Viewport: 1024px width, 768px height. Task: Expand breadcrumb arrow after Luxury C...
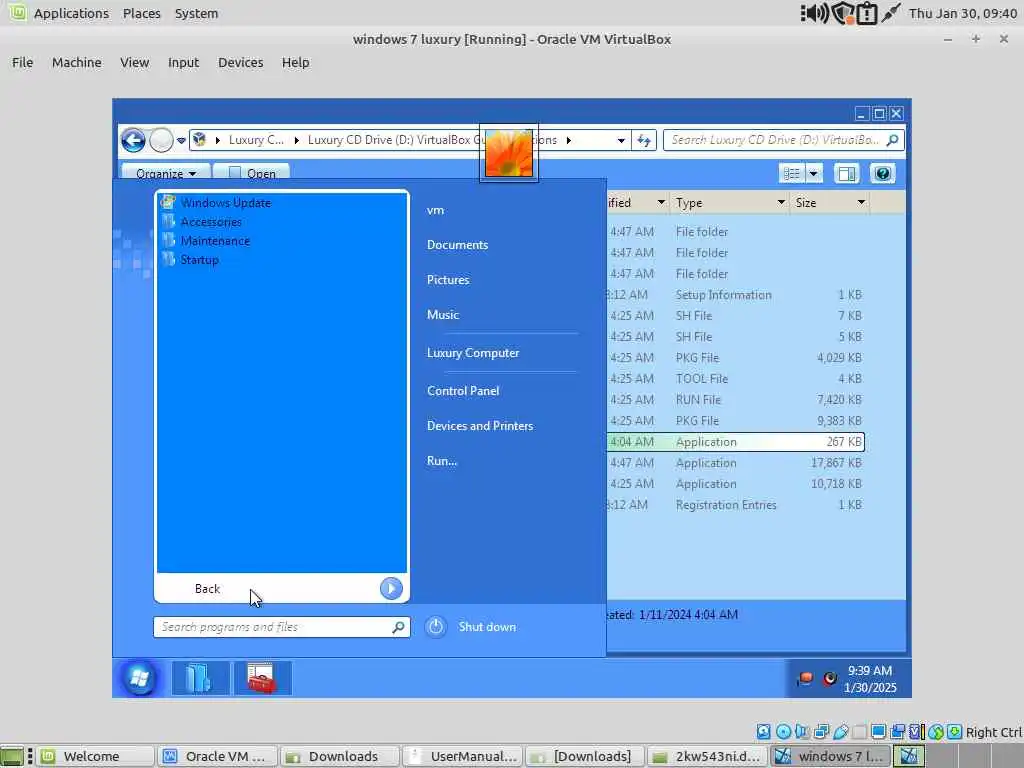click(296, 140)
